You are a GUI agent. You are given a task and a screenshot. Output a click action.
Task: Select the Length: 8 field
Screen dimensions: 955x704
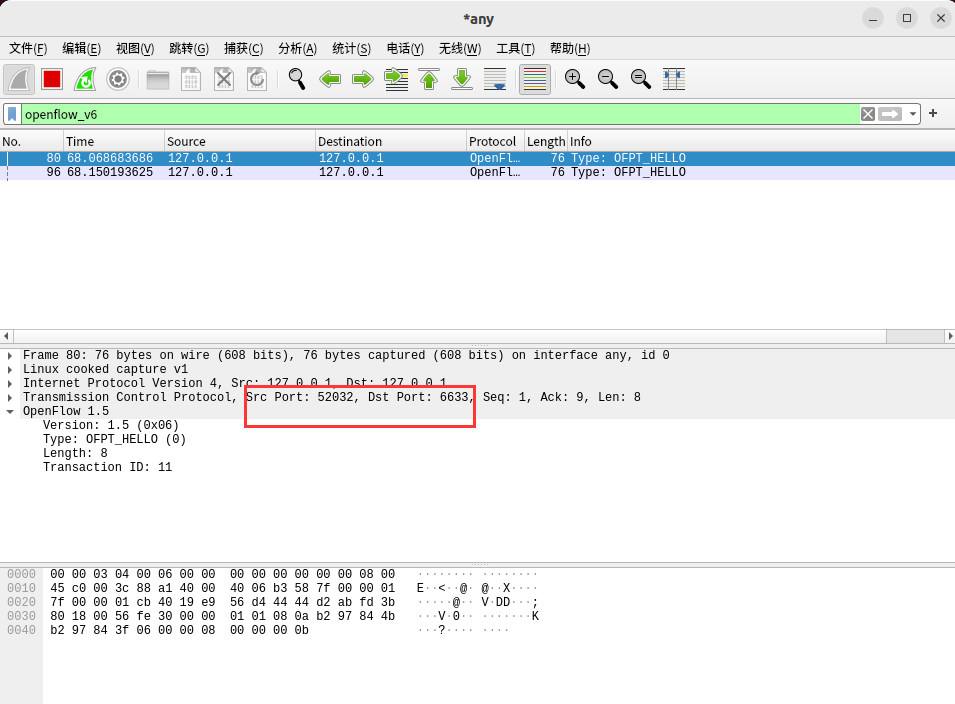75,453
